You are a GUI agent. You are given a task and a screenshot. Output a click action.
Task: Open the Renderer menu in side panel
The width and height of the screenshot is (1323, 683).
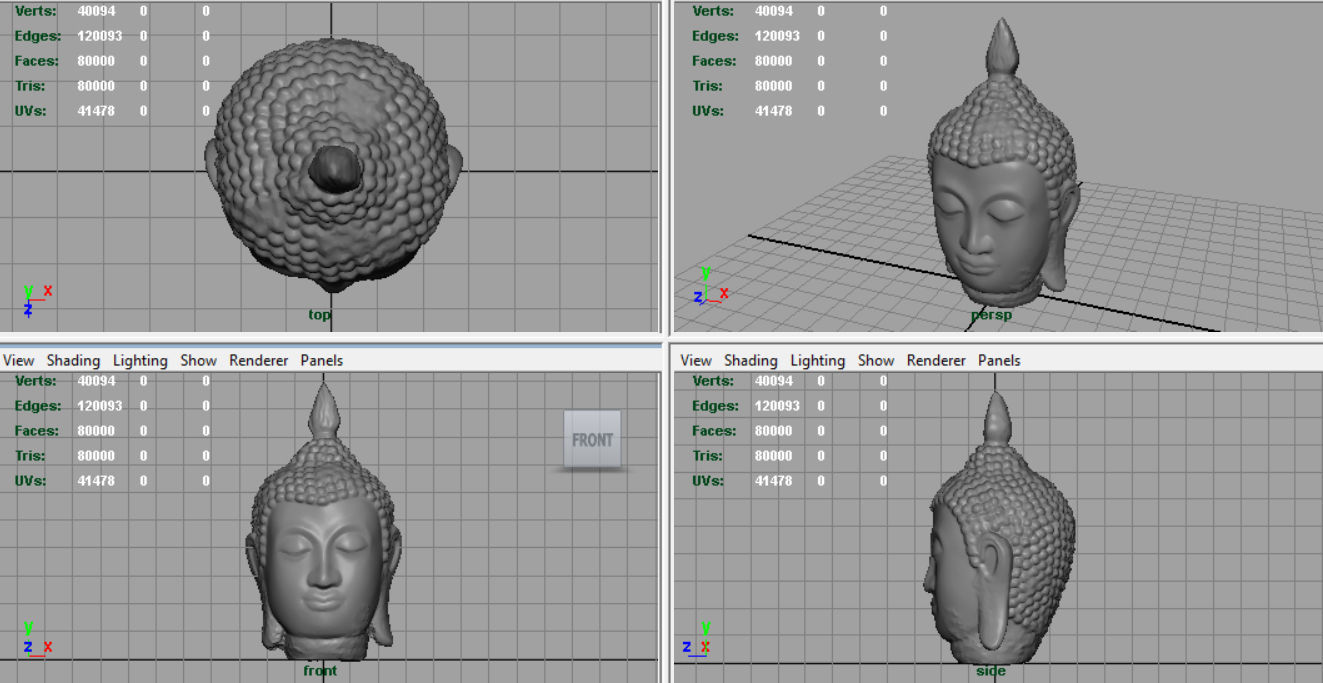coord(936,360)
